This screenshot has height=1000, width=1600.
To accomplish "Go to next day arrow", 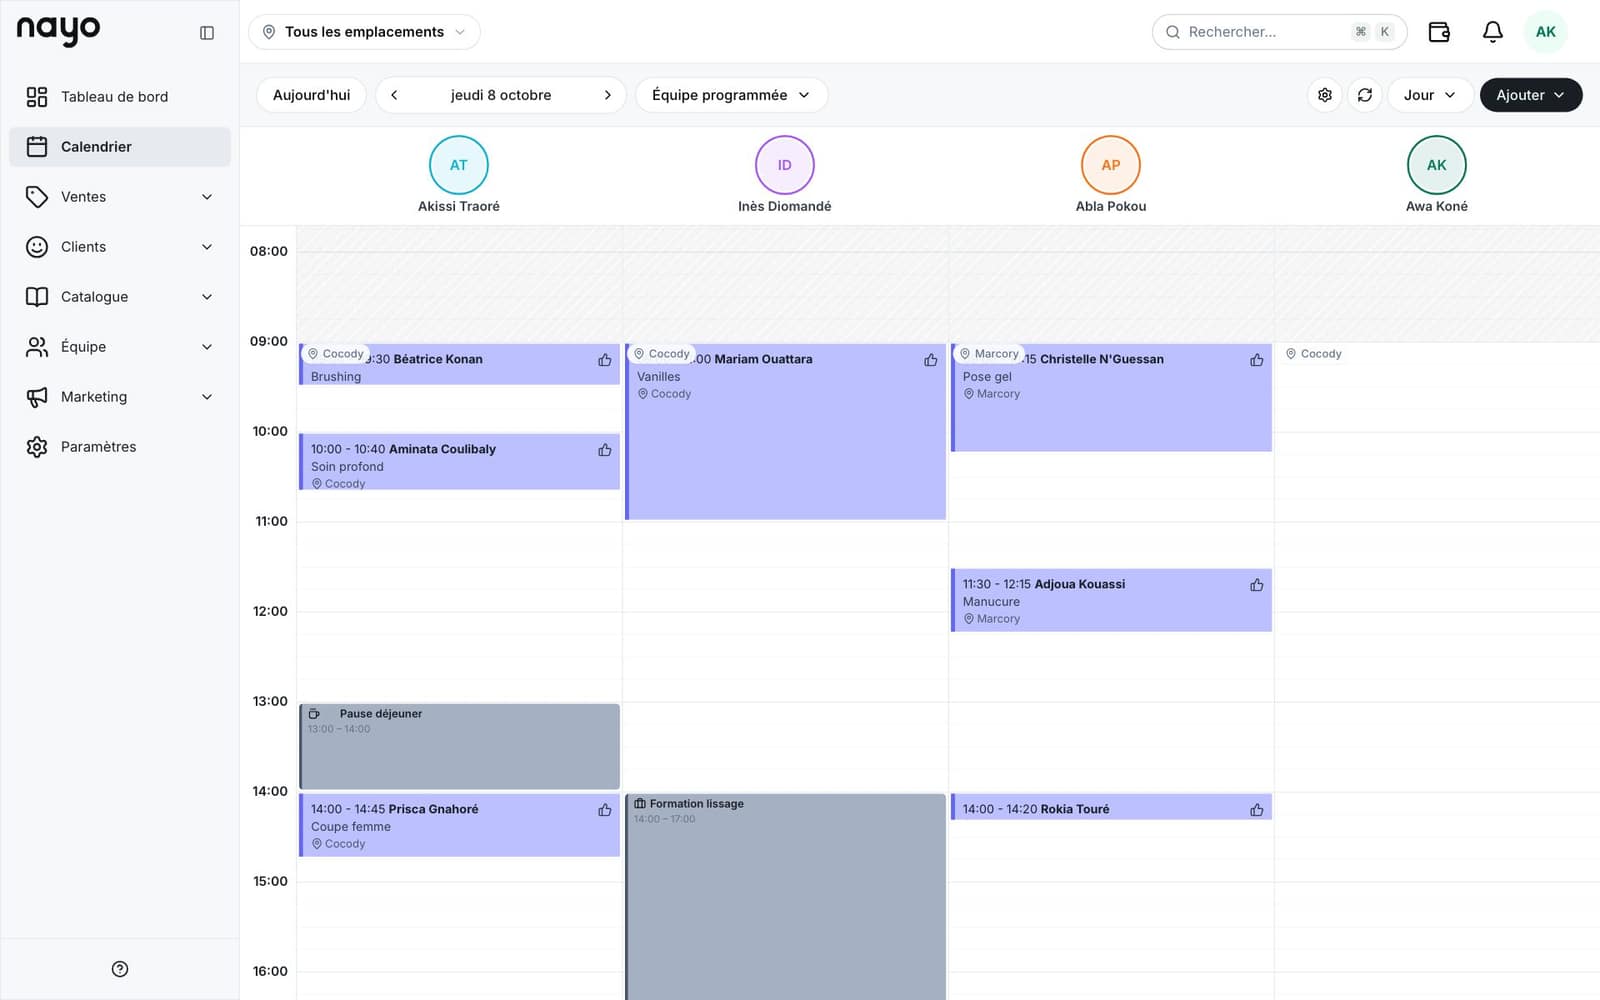I will tap(607, 95).
